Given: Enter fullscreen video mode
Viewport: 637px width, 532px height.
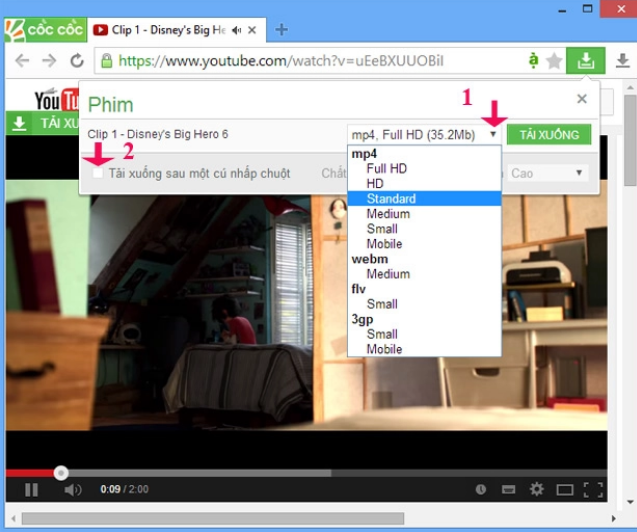Looking at the screenshot, I should [592, 489].
